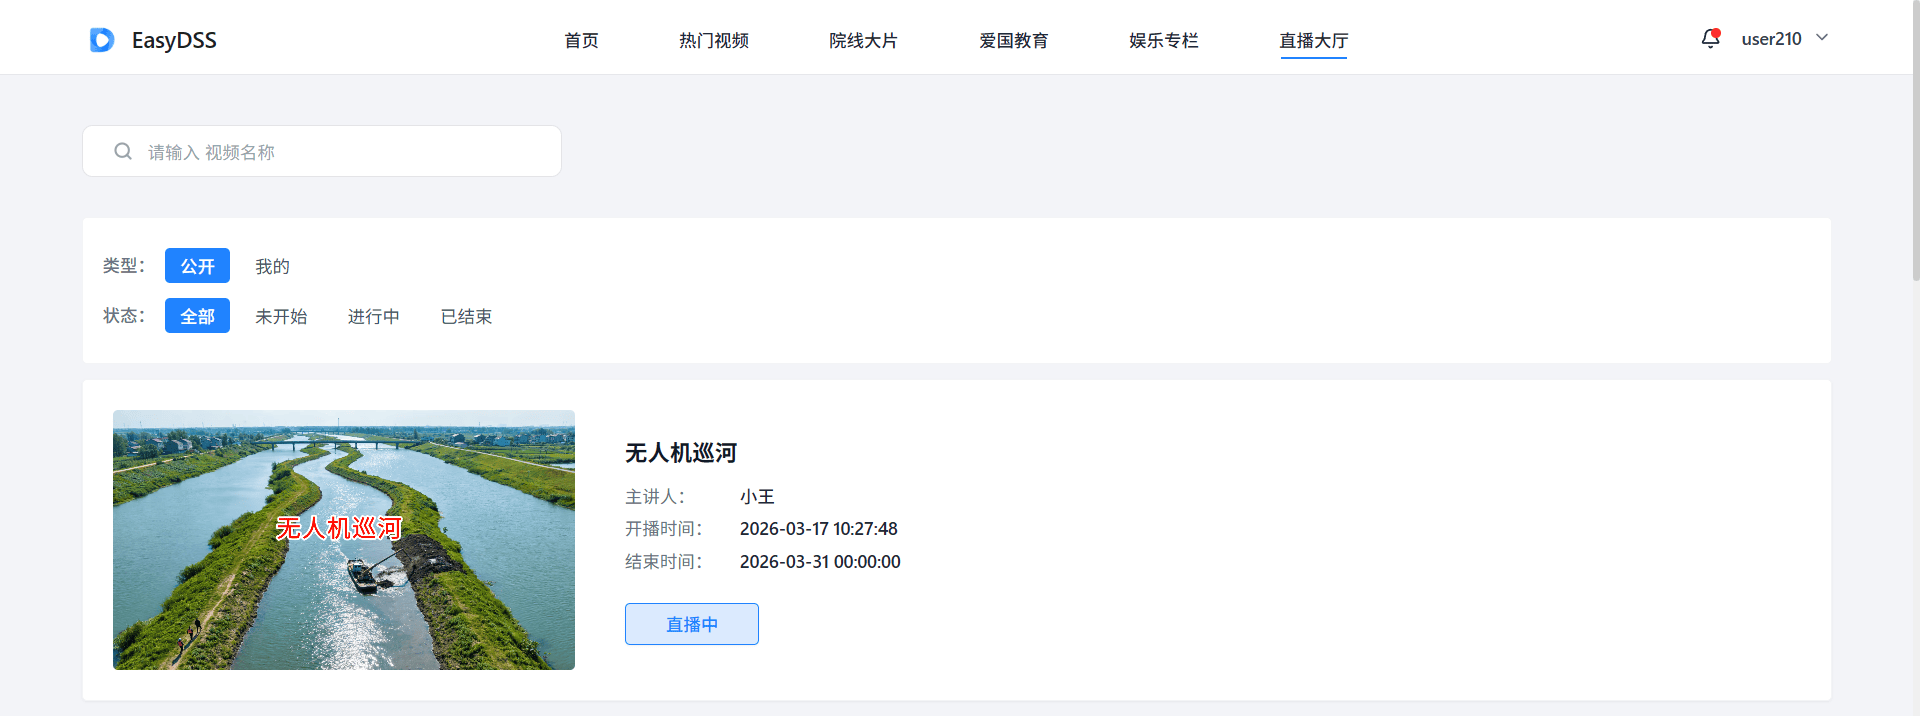
Task: Click the presenter name 小王
Action: (757, 496)
